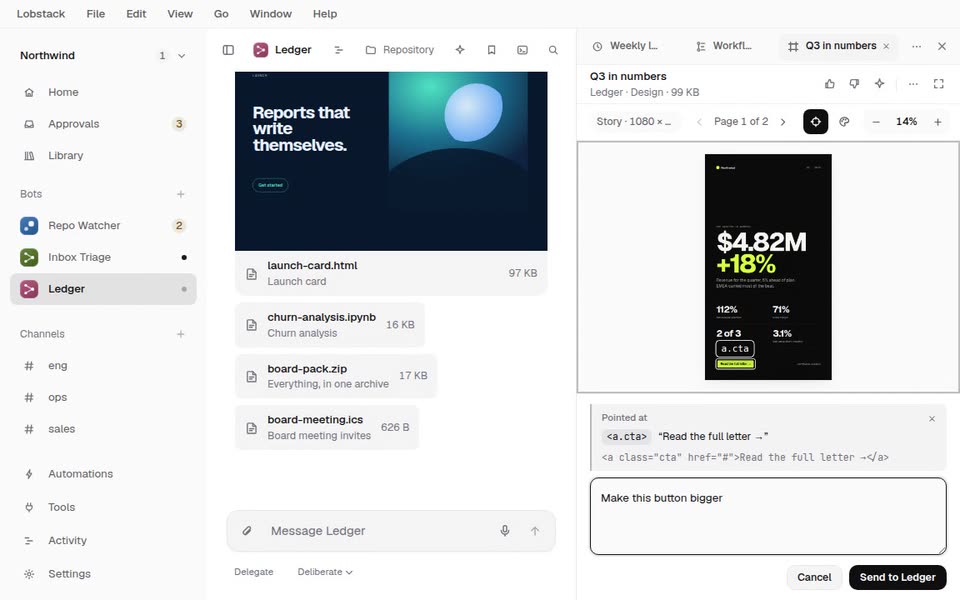
Task: Open the eng channel
Action: click(103, 366)
